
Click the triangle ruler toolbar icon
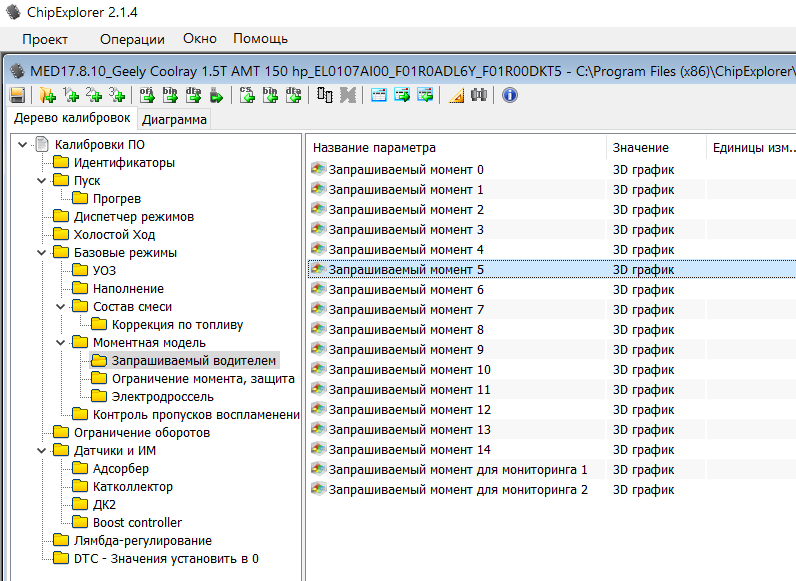coord(456,95)
